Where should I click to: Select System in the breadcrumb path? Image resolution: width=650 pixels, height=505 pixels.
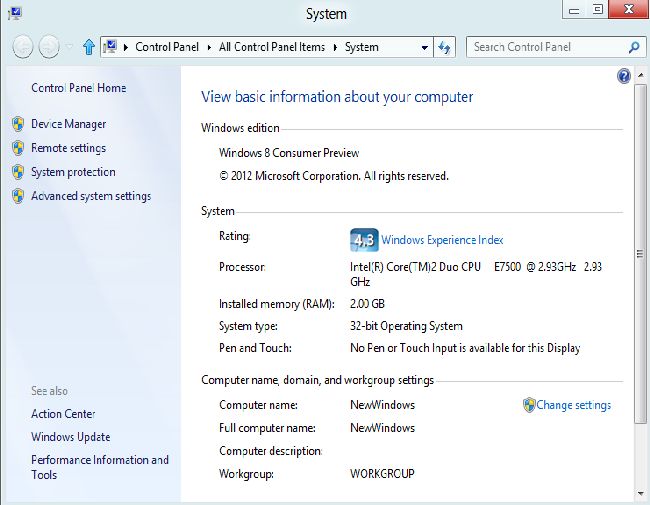[361, 47]
